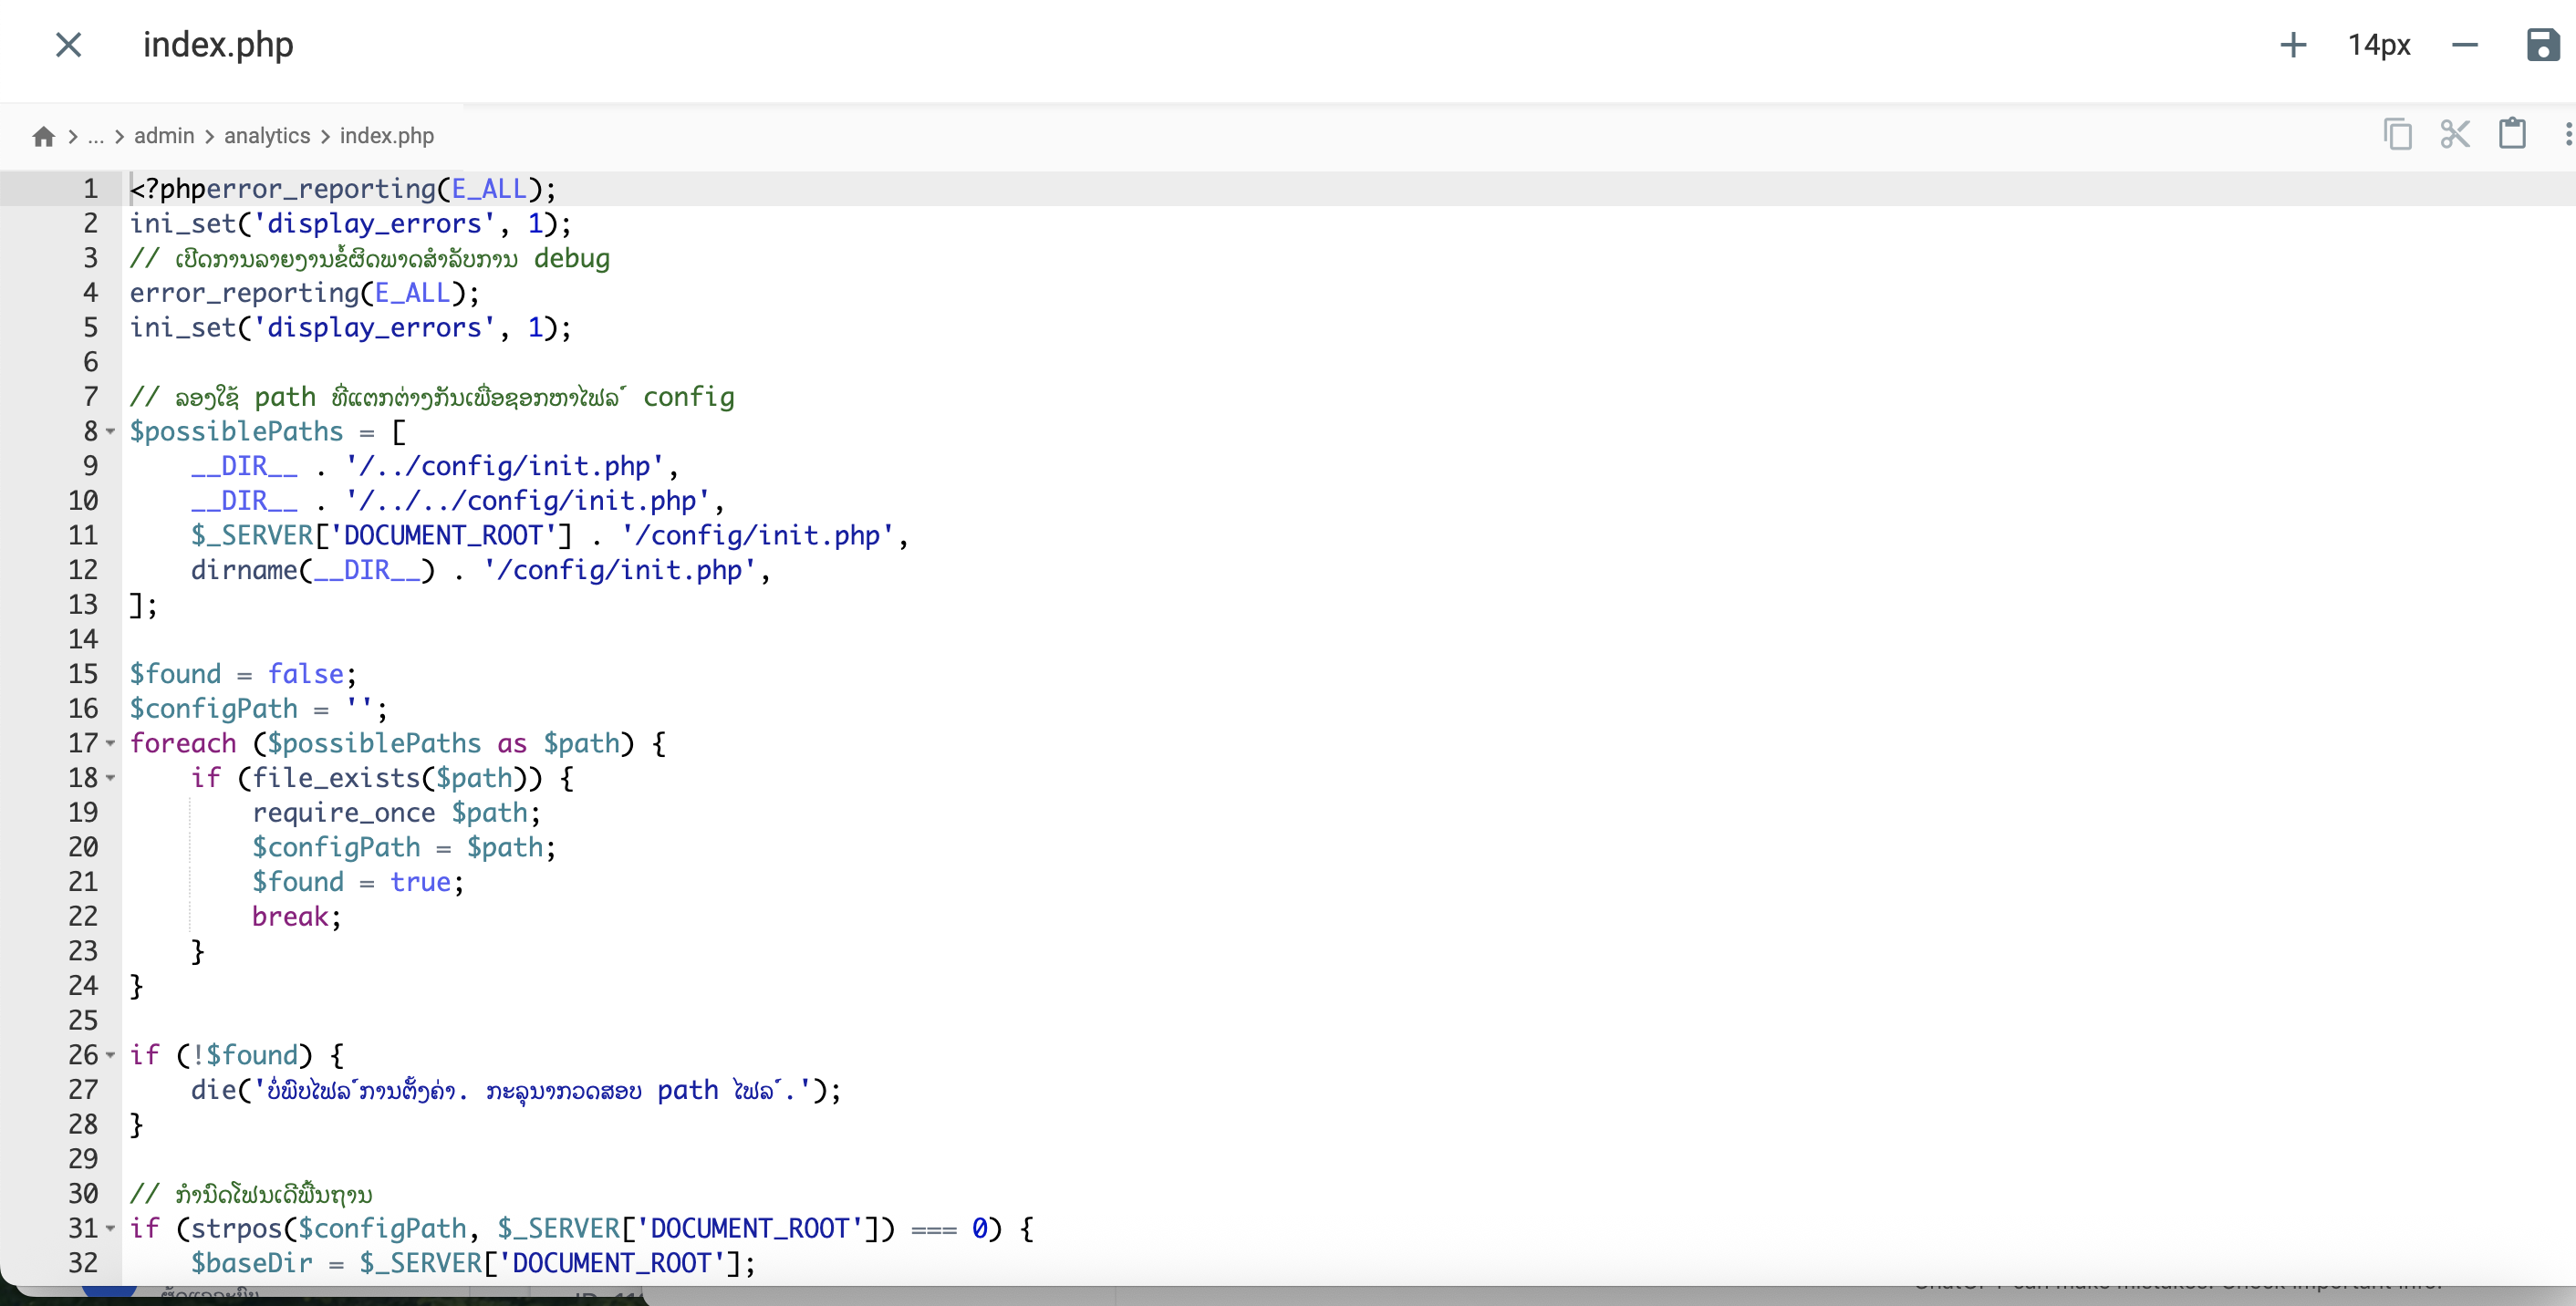Click the clipboard paste icon
This screenshot has width=2576, height=1306.
[2512, 133]
